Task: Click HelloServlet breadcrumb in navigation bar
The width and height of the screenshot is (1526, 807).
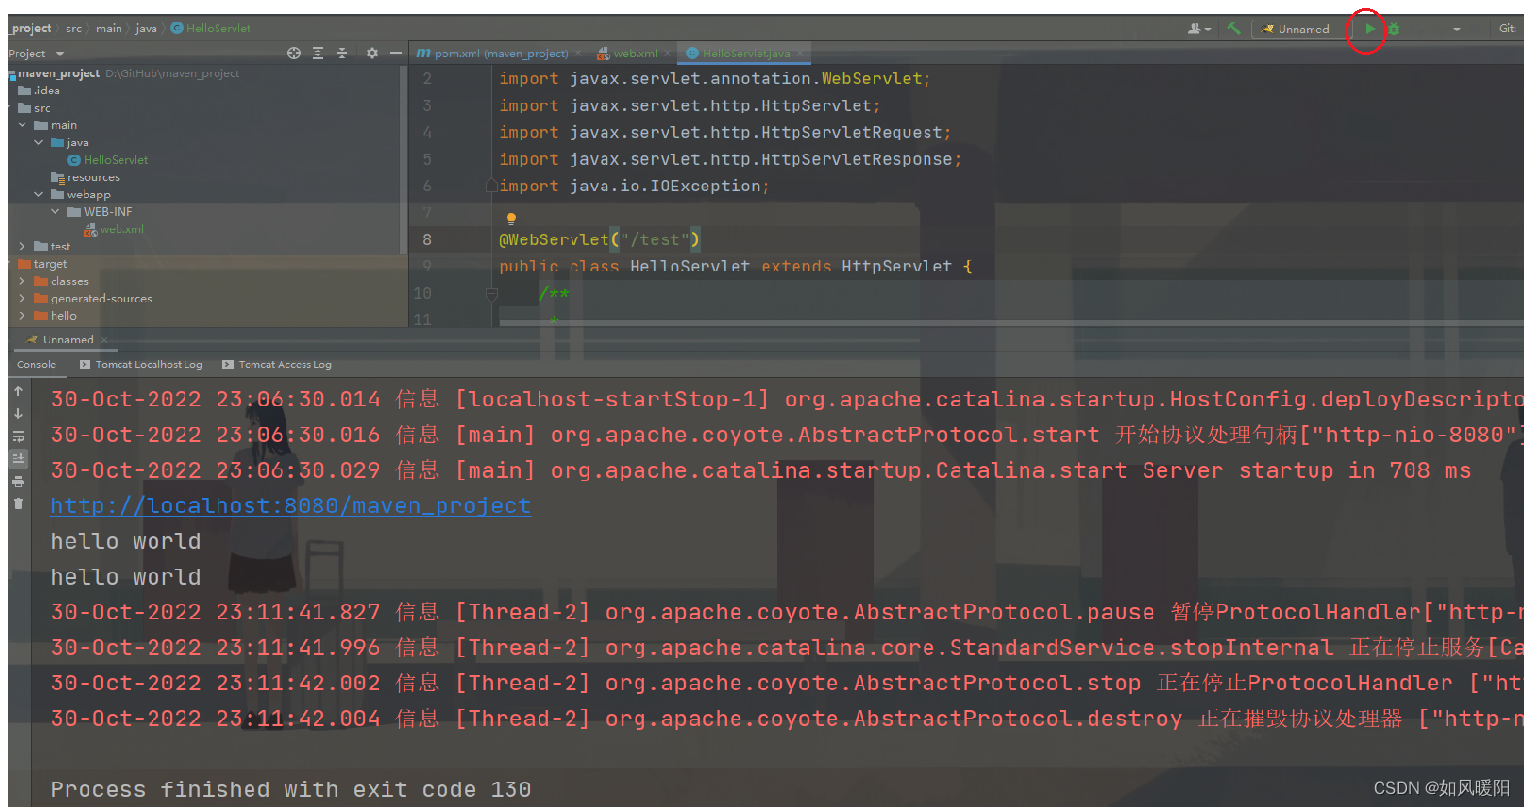Action: (x=211, y=28)
